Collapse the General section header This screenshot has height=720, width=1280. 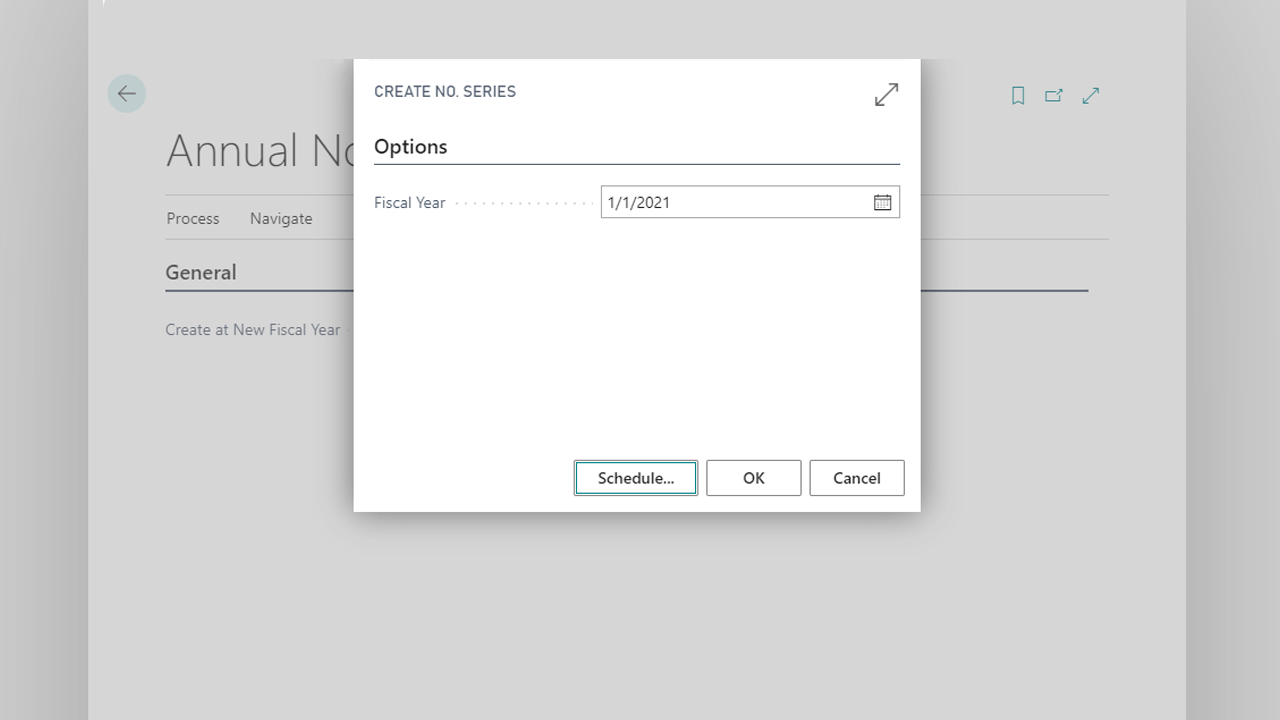tap(201, 273)
